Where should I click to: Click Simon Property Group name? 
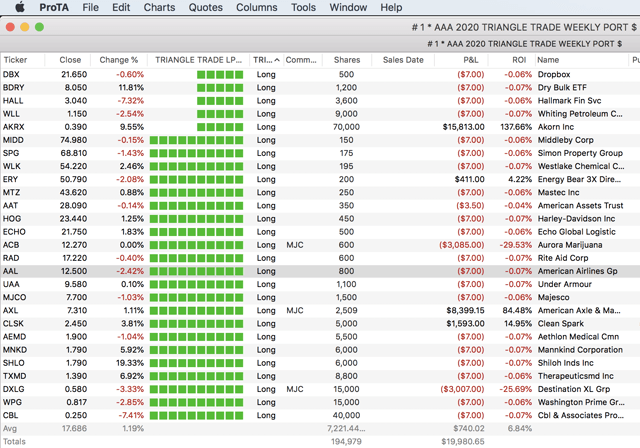(580, 153)
